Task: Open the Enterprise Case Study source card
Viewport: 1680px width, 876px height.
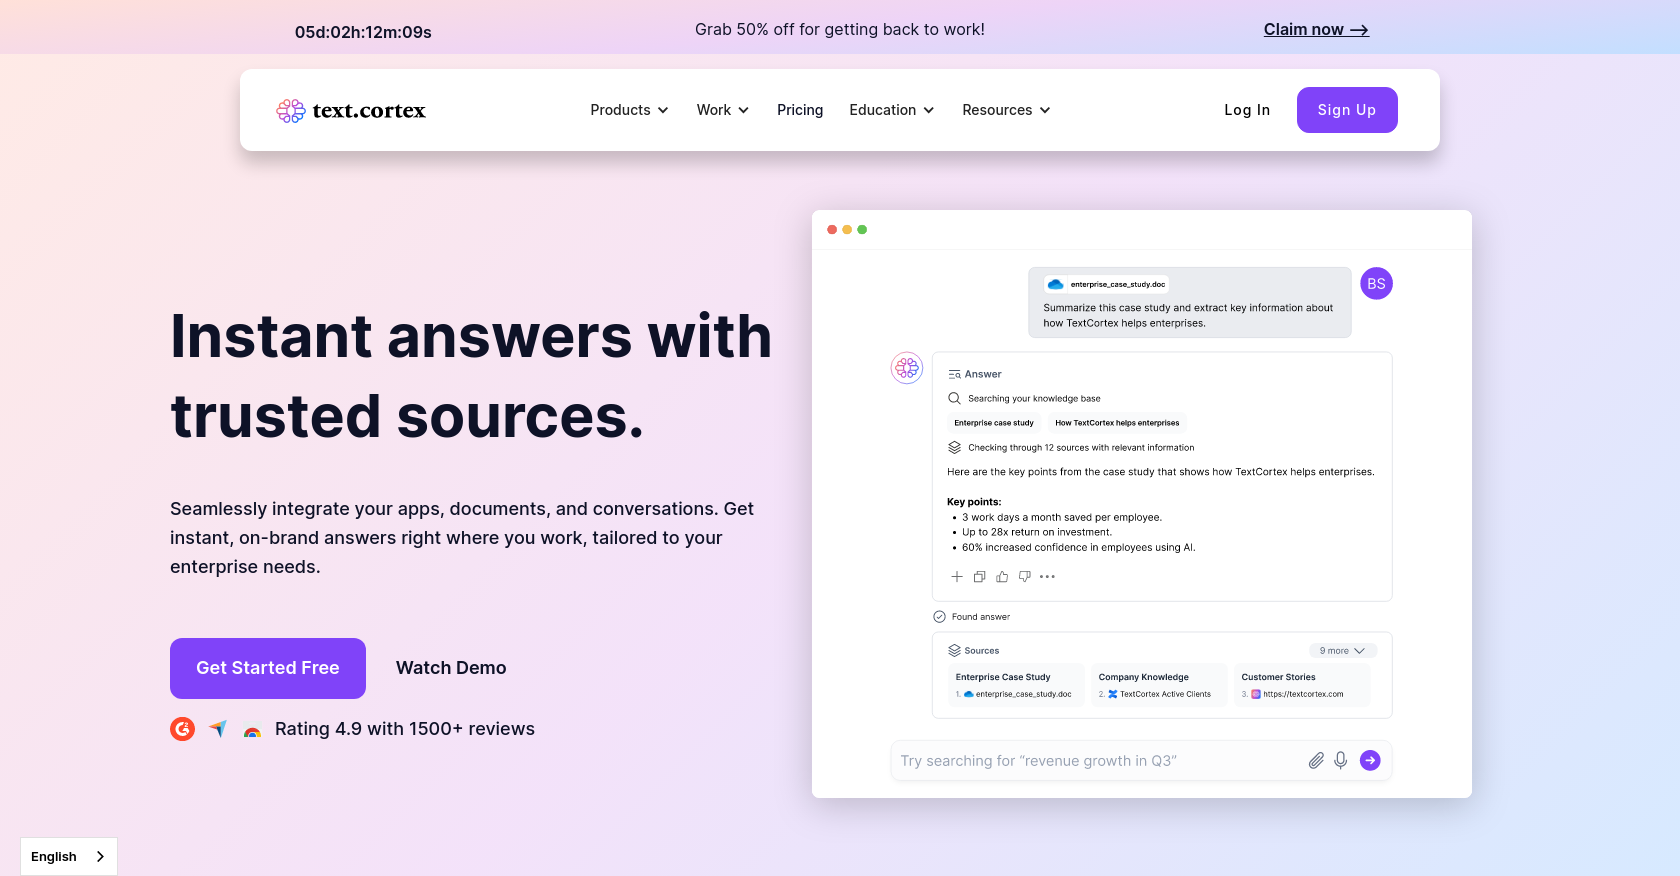Action: pyautogui.click(x=1016, y=685)
